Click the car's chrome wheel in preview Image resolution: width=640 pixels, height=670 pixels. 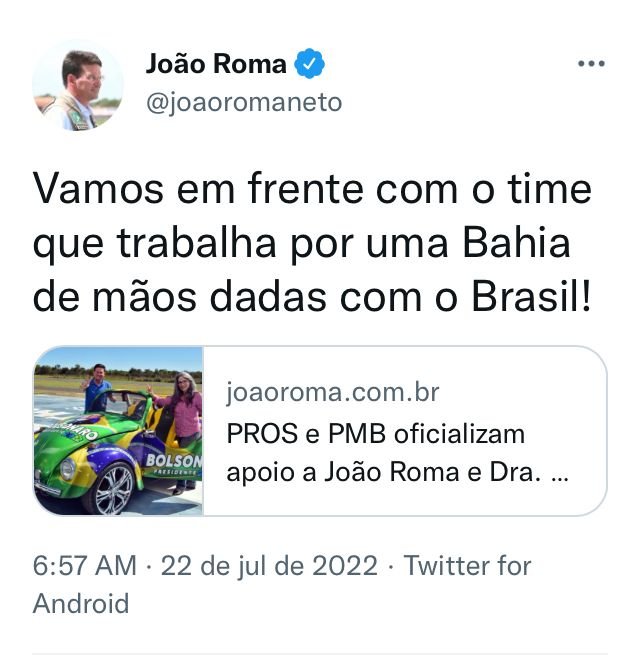[x=112, y=488]
